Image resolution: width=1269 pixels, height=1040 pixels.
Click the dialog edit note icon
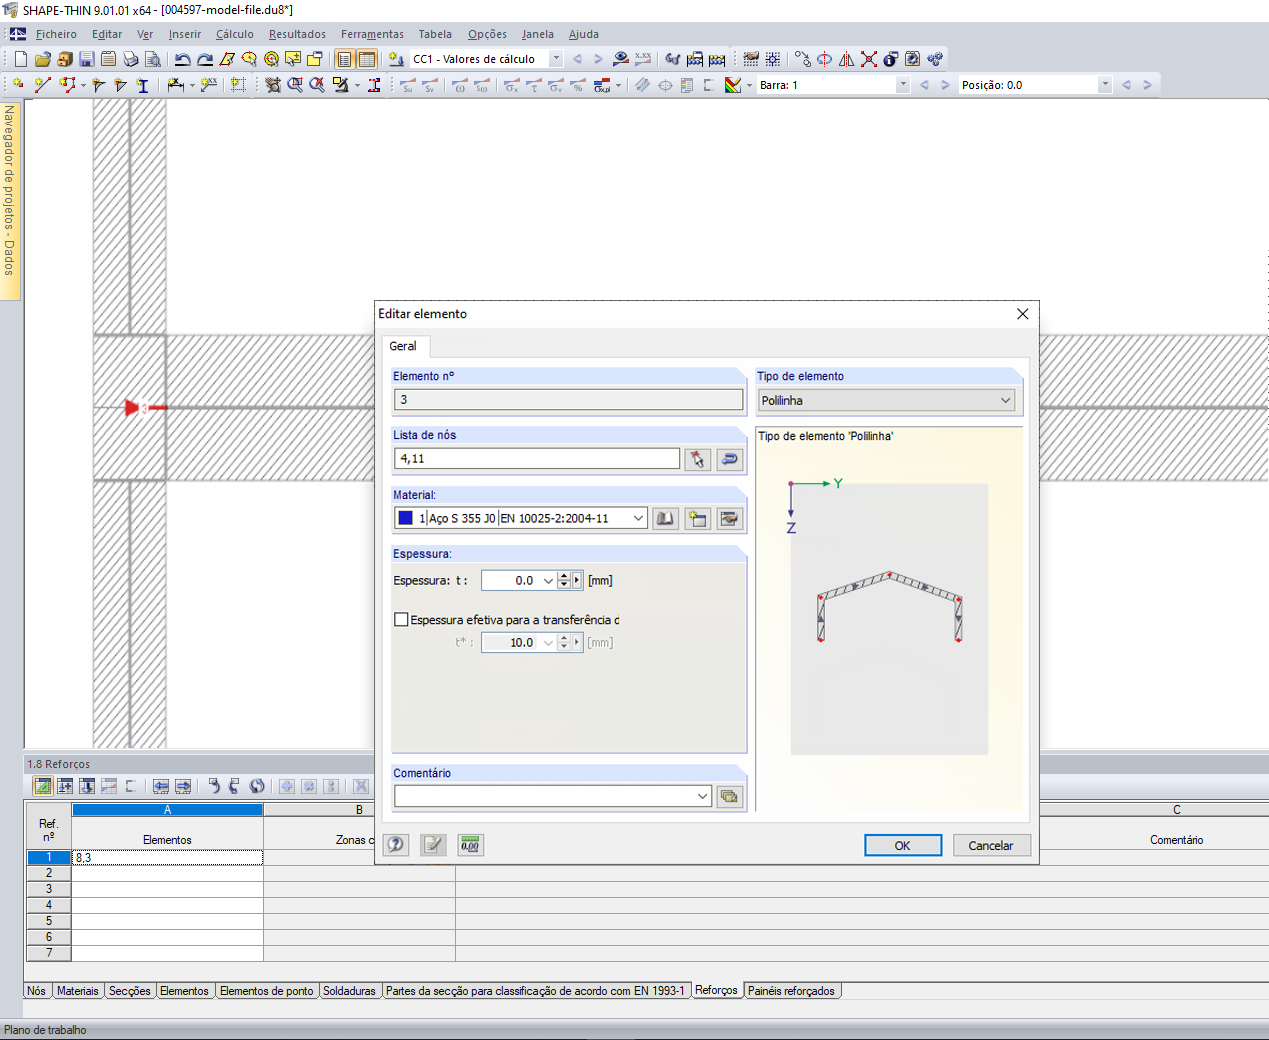(433, 845)
